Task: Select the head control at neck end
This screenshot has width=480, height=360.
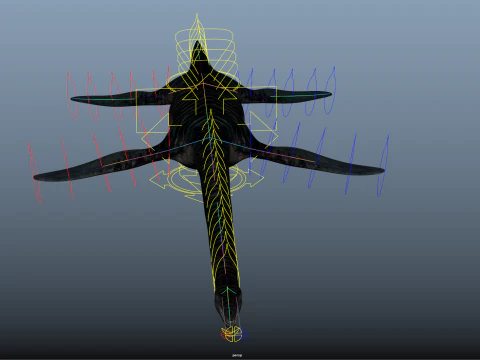Action: click(x=233, y=334)
